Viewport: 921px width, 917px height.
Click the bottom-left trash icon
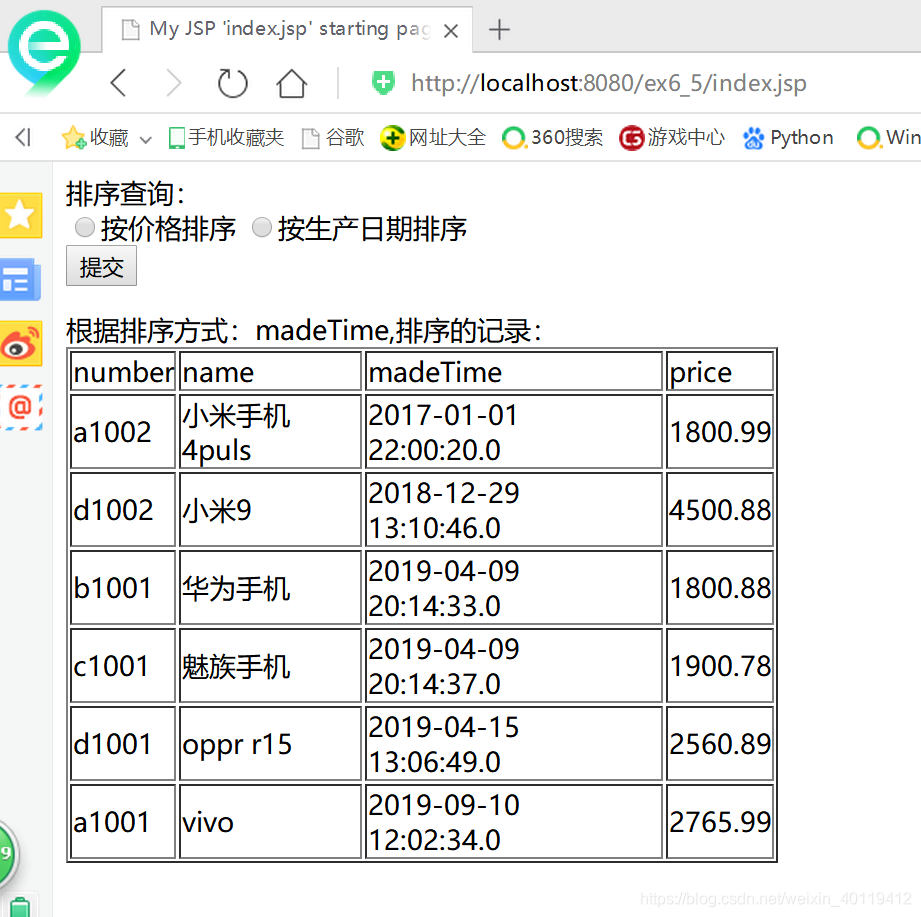[x=20, y=906]
